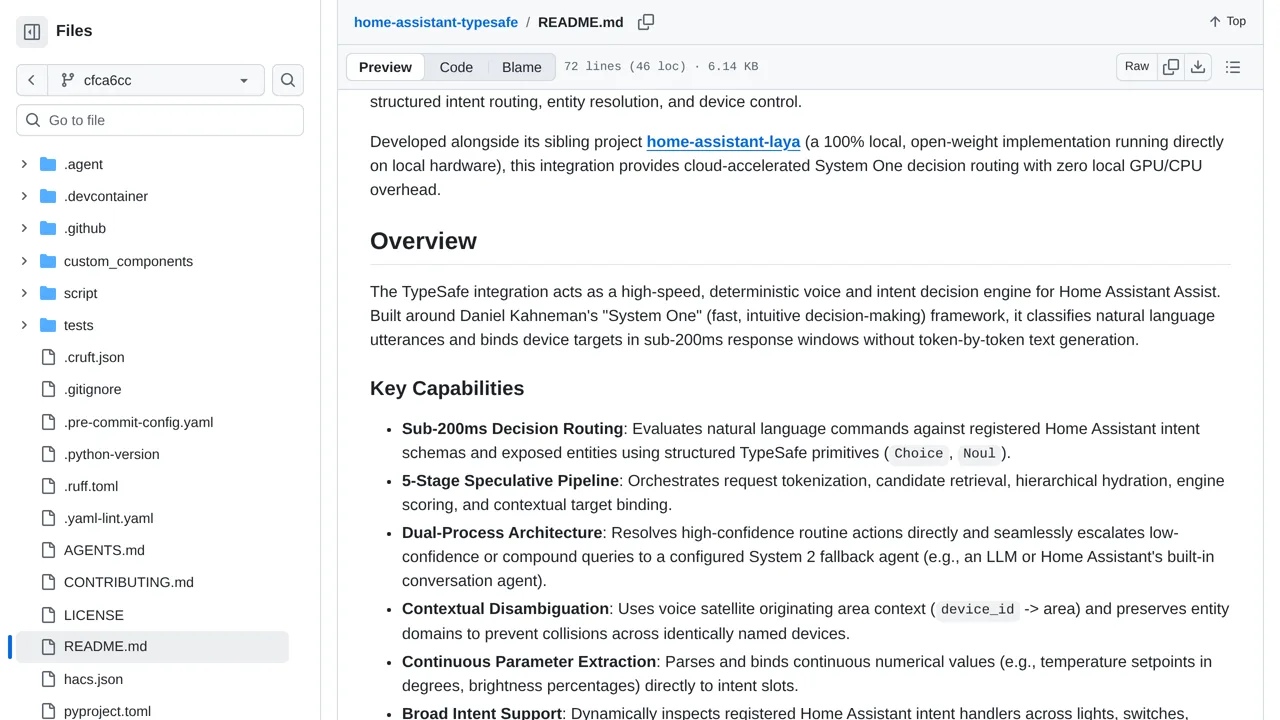The width and height of the screenshot is (1280, 720).
Task: Open the .ruff.toml file
Action: click(x=91, y=486)
